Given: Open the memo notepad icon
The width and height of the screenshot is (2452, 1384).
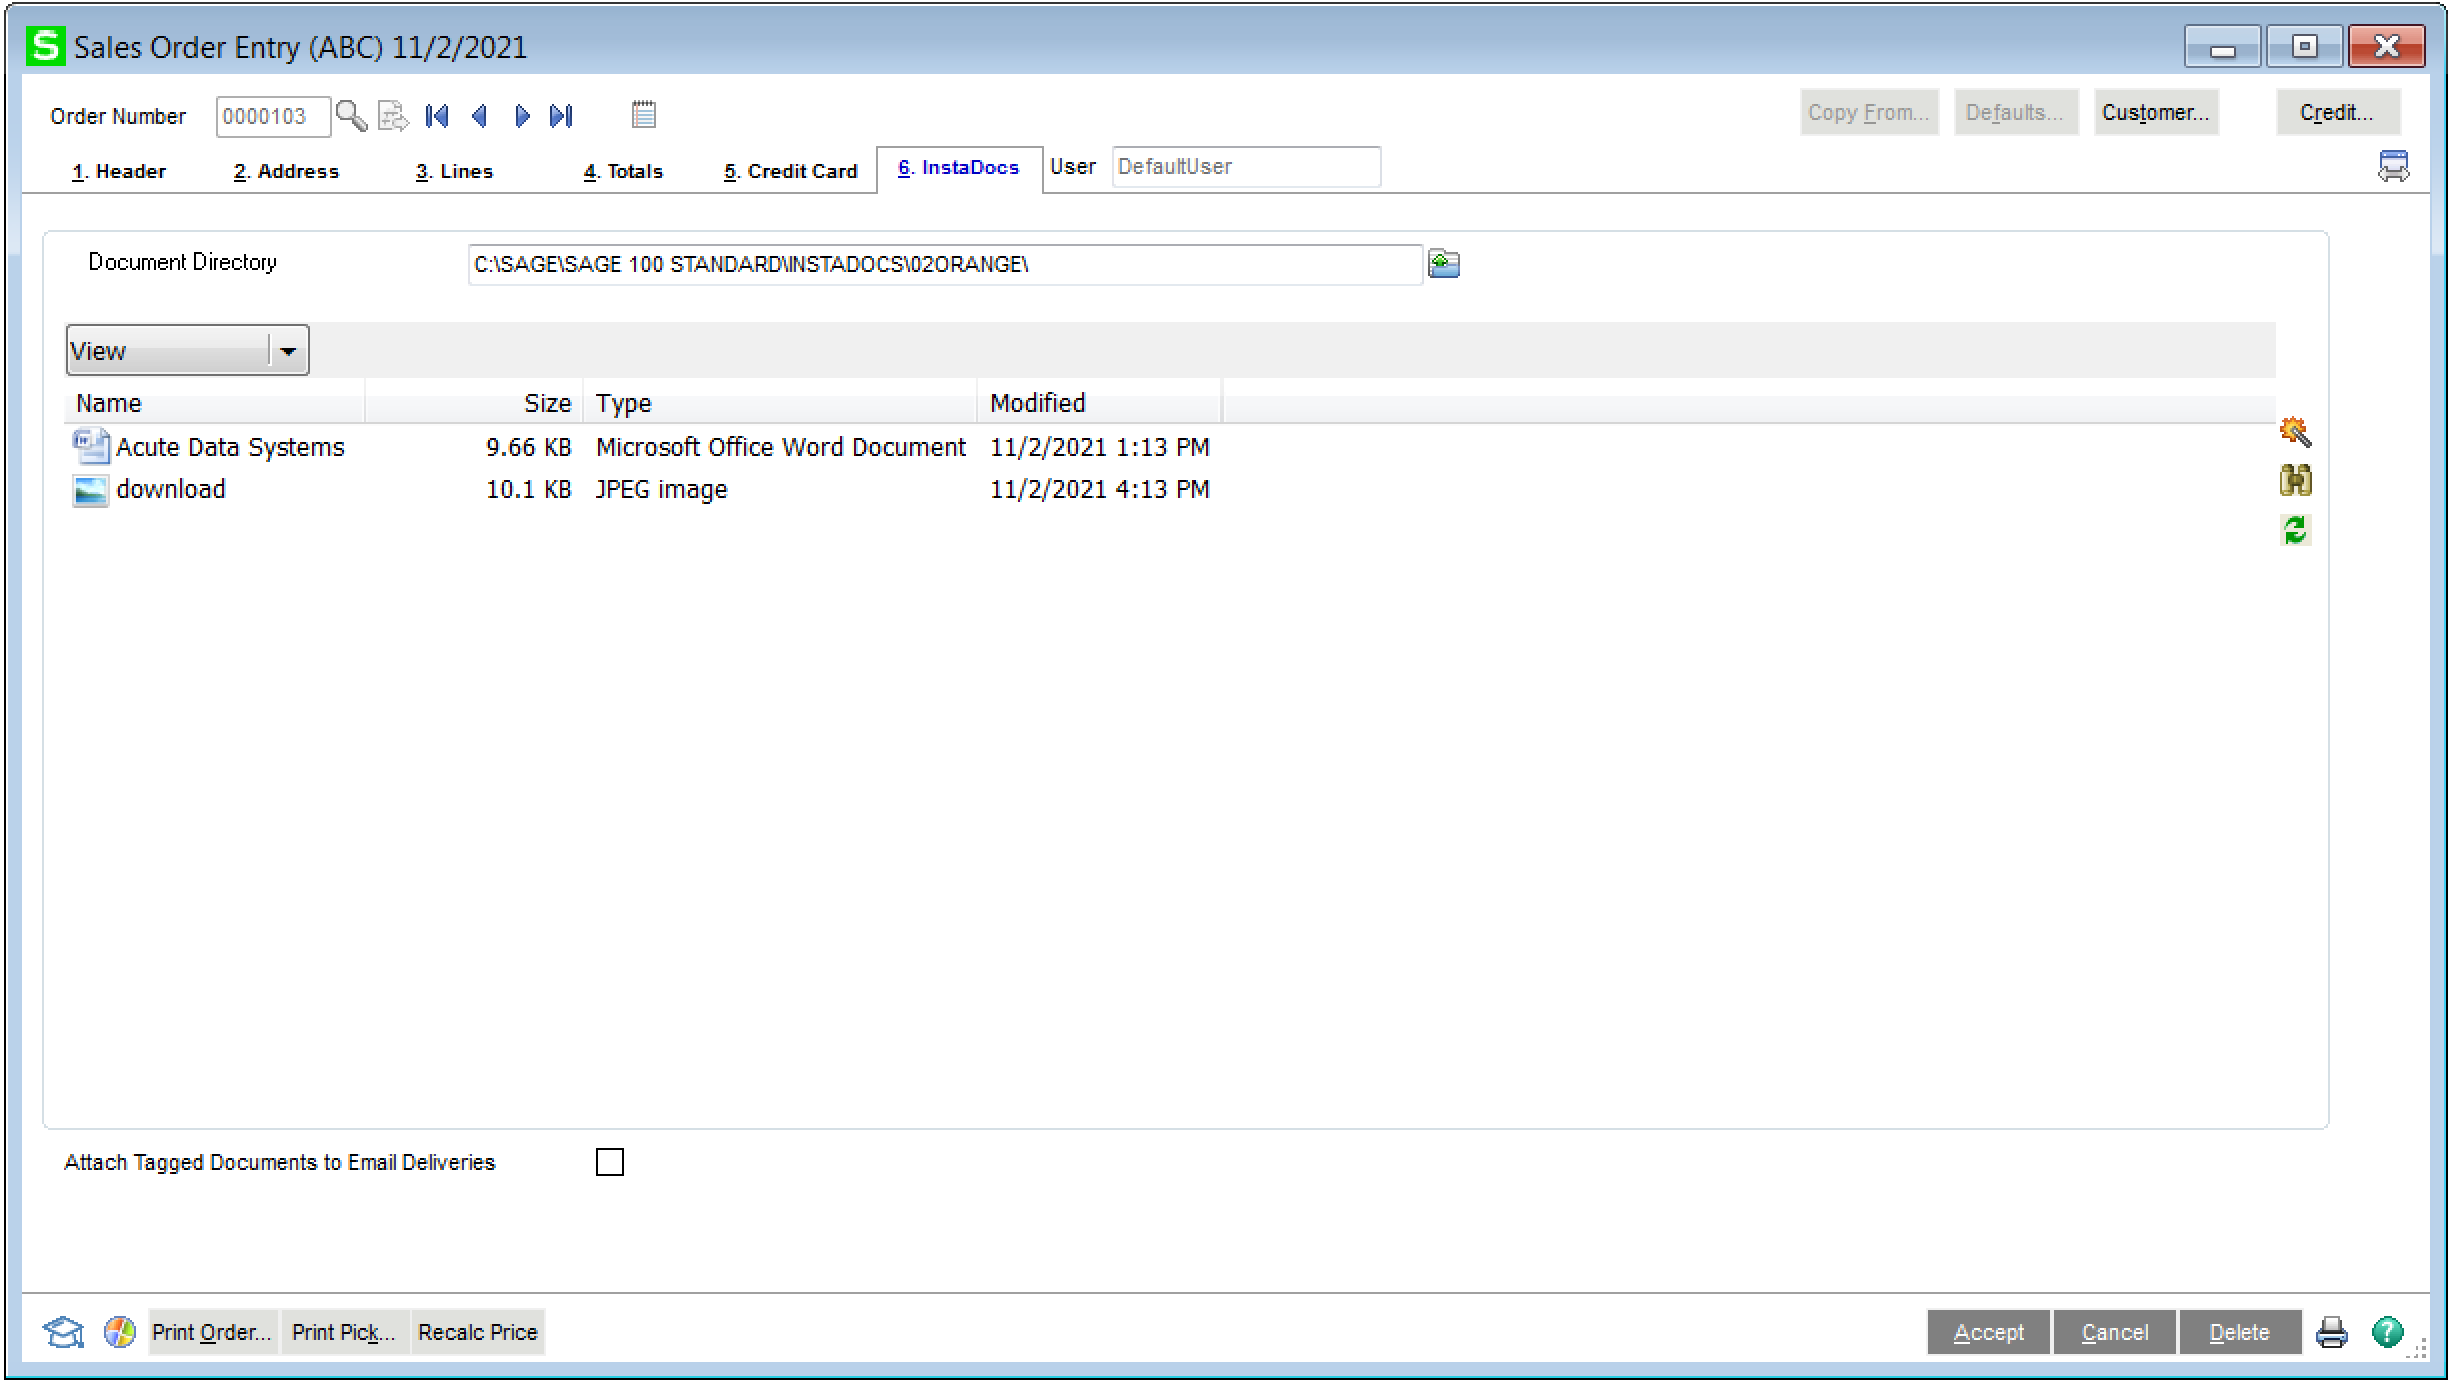Looking at the screenshot, I should tap(644, 115).
